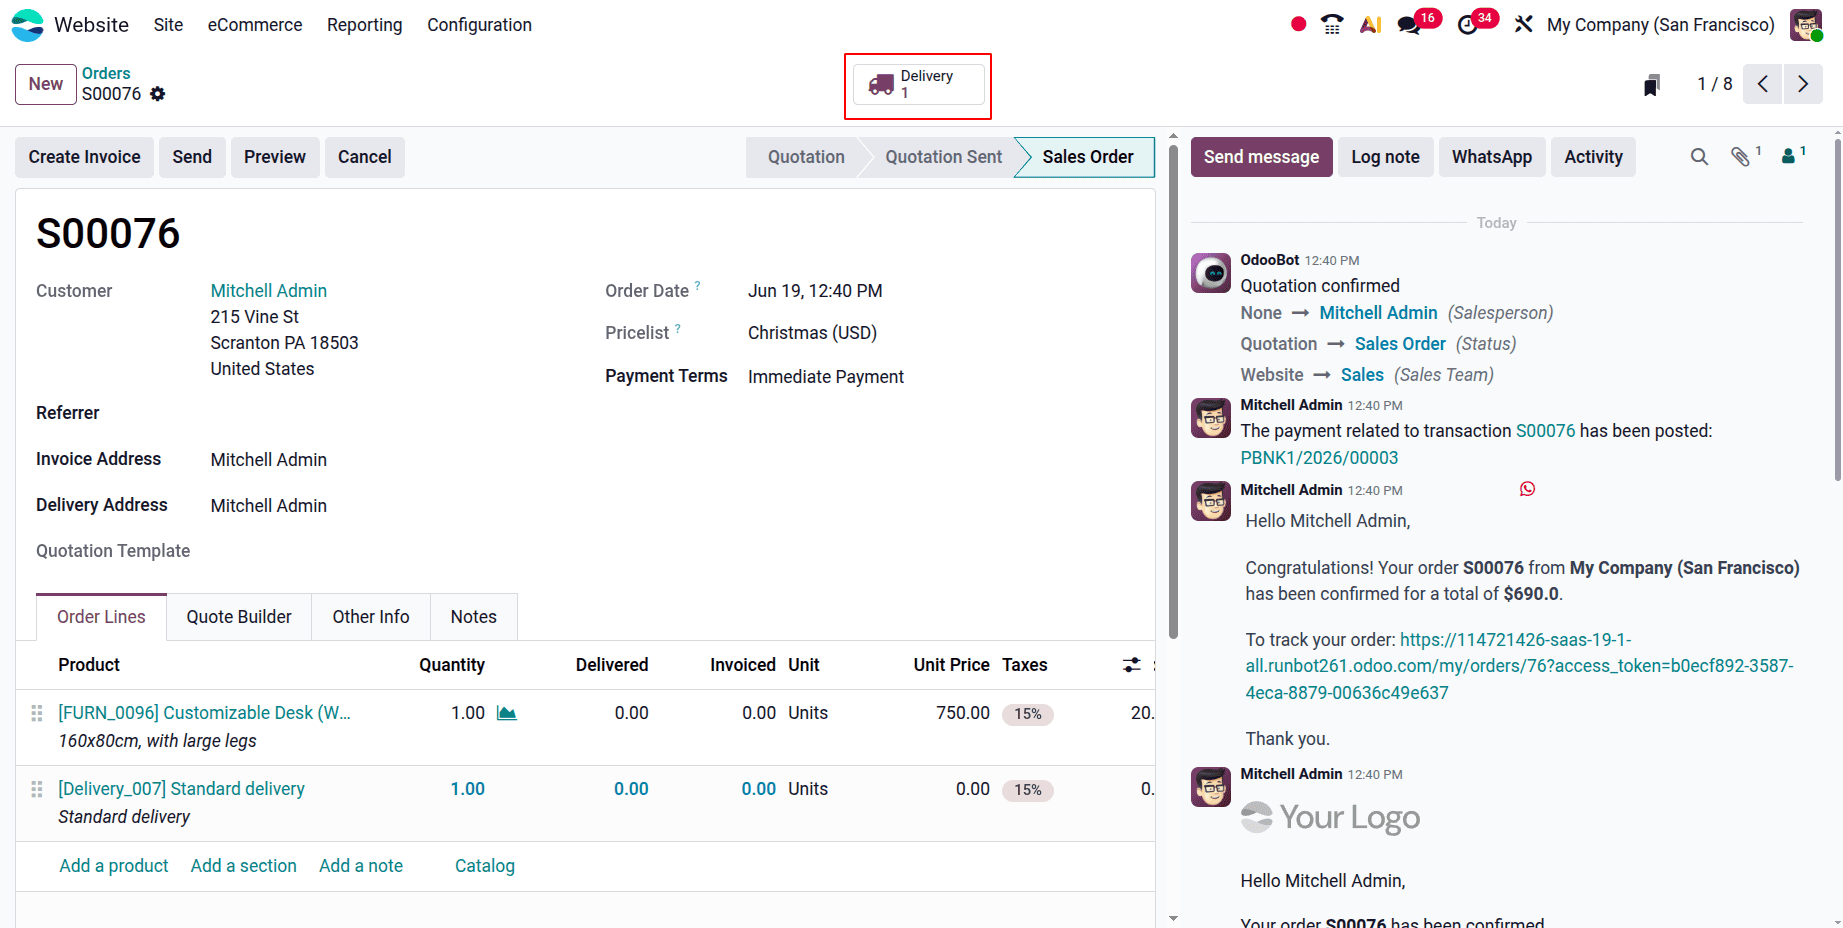The width and height of the screenshot is (1843, 928).
Task: Click the WhatsApp icon on the 12:40 PM message
Action: point(1527,489)
